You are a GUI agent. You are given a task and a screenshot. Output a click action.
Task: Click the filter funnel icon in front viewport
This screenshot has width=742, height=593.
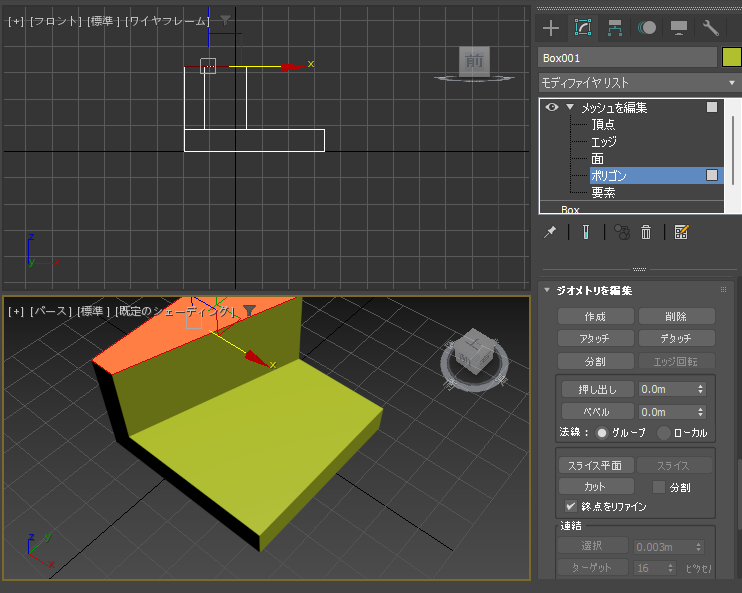coord(225,20)
